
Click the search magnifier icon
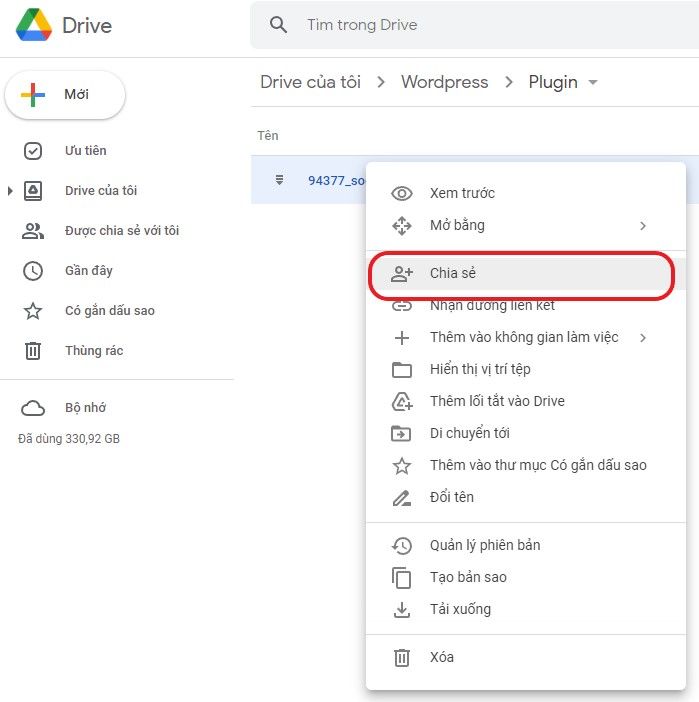point(280,25)
